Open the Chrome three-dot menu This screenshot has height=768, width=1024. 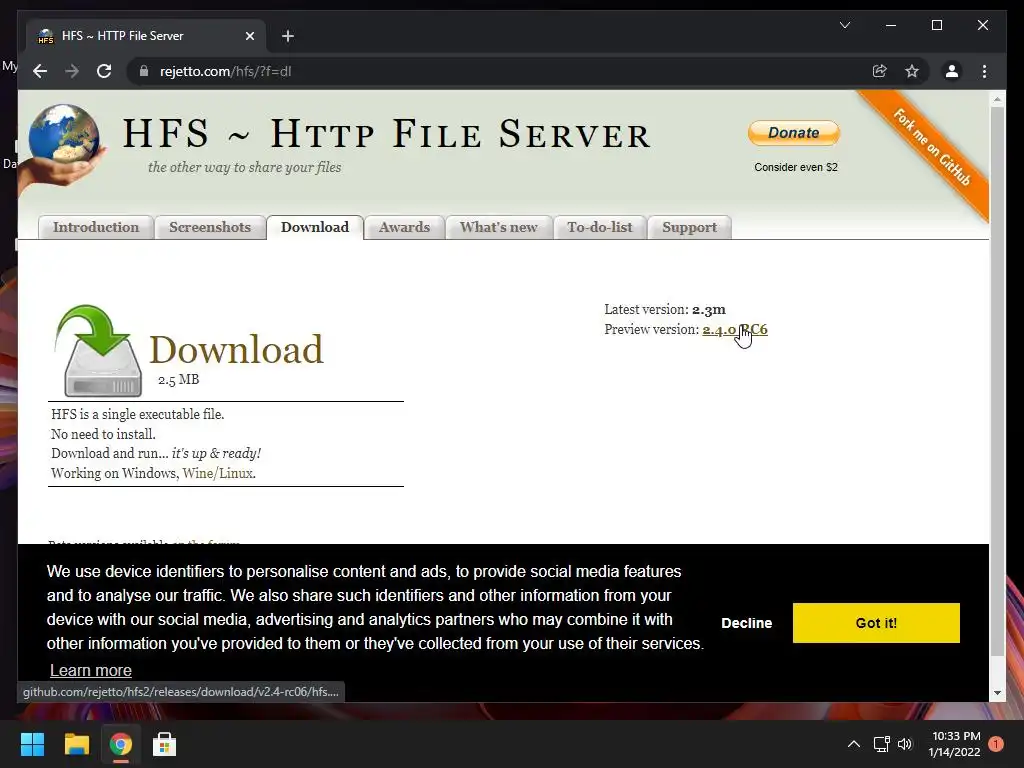984,71
